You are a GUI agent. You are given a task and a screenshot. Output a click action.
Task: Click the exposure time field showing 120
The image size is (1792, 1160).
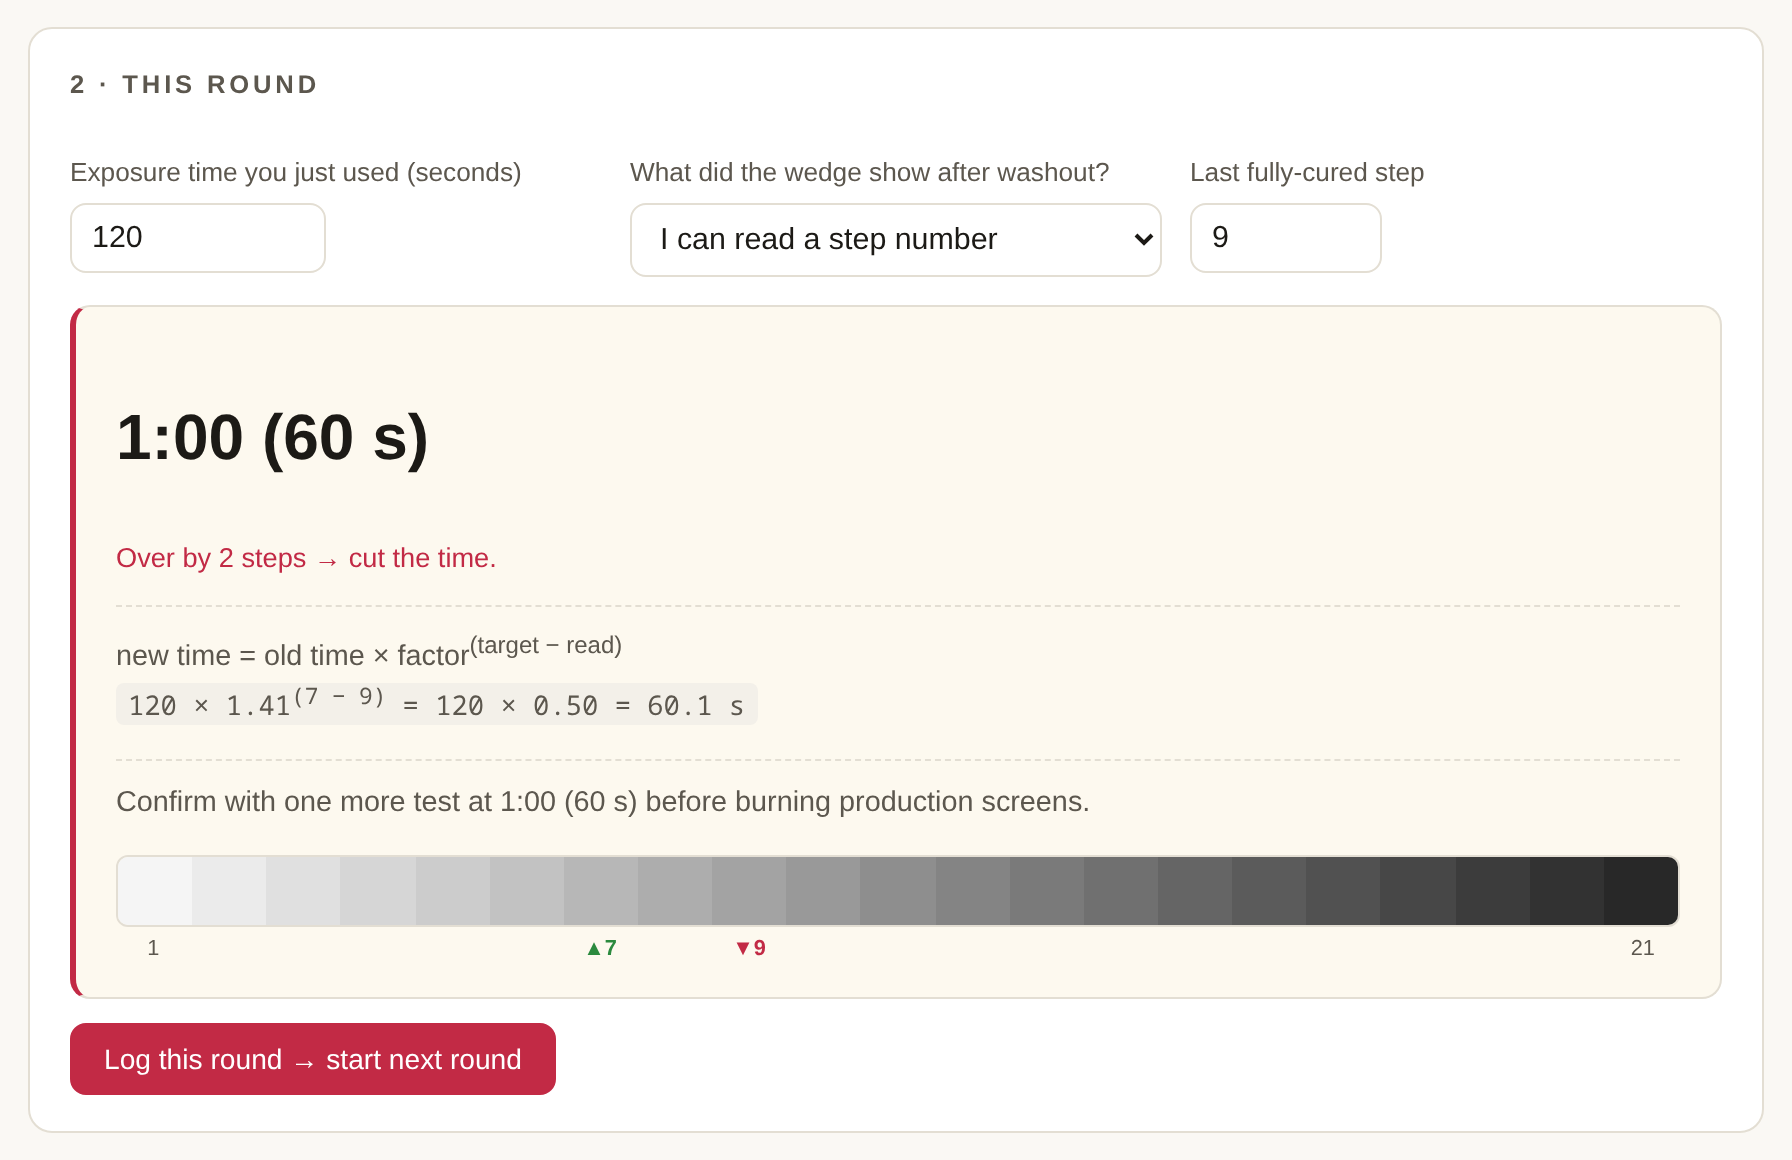[x=198, y=238]
